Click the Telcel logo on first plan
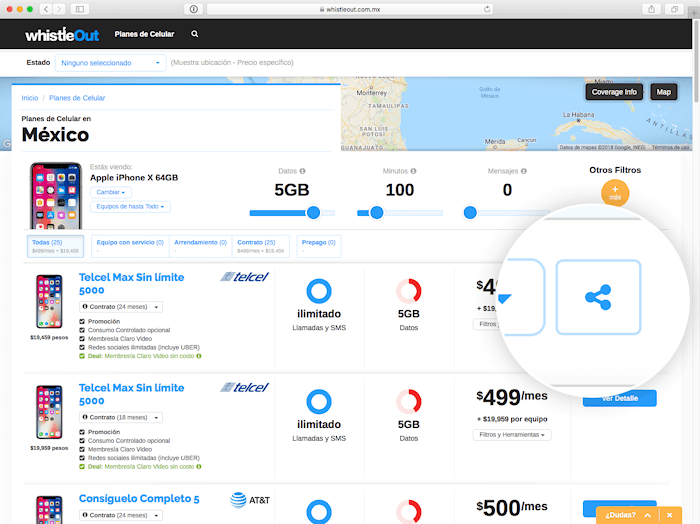This screenshot has width=700, height=524. click(x=245, y=277)
